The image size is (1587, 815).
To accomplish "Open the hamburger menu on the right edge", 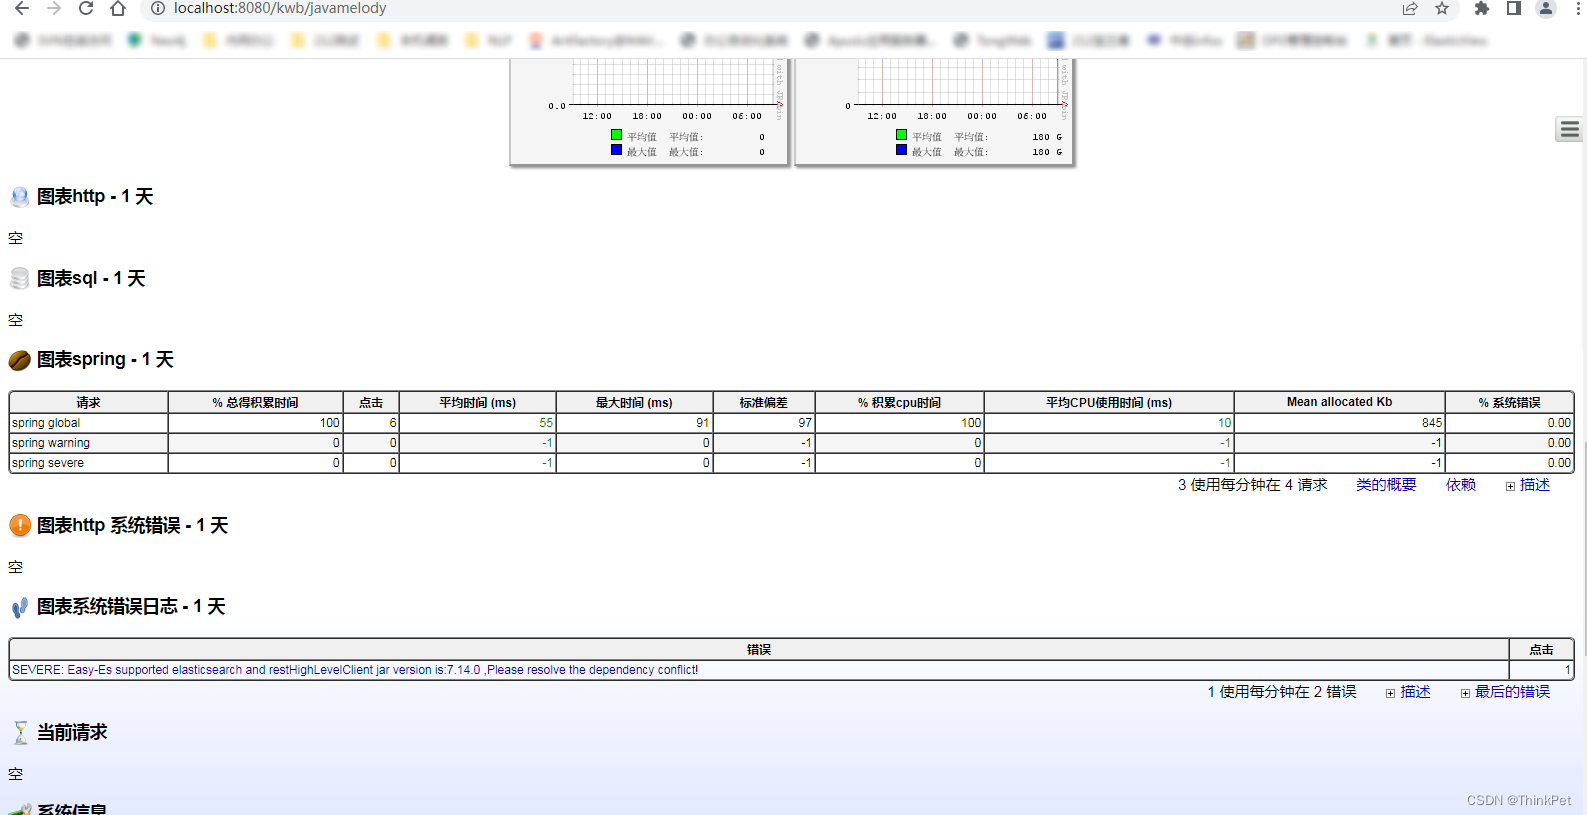I will tap(1569, 129).
